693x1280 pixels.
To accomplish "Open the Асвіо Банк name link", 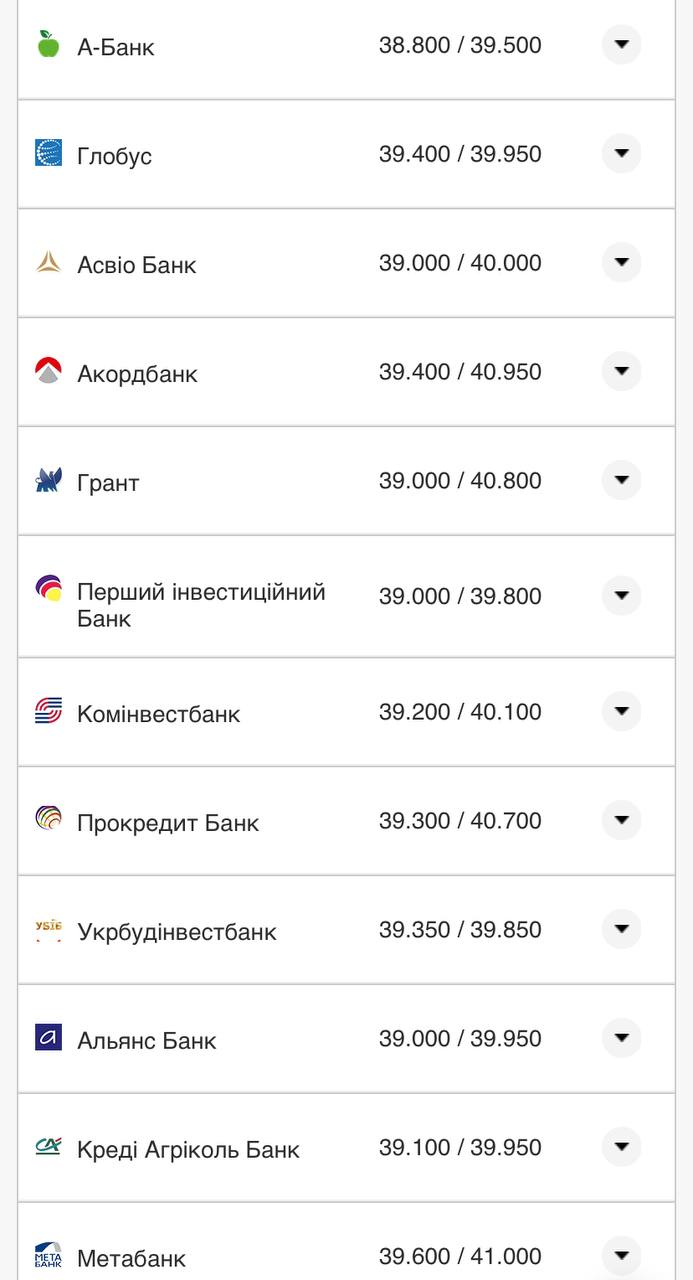I will pyautogui.click(x=136, y=265).
